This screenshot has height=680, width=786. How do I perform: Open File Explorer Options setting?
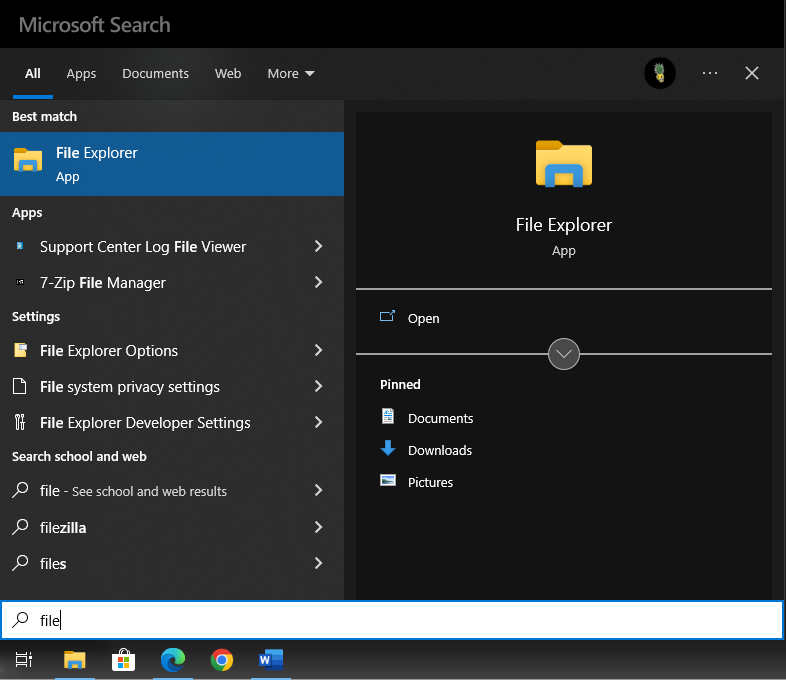(x=172, y=351)
